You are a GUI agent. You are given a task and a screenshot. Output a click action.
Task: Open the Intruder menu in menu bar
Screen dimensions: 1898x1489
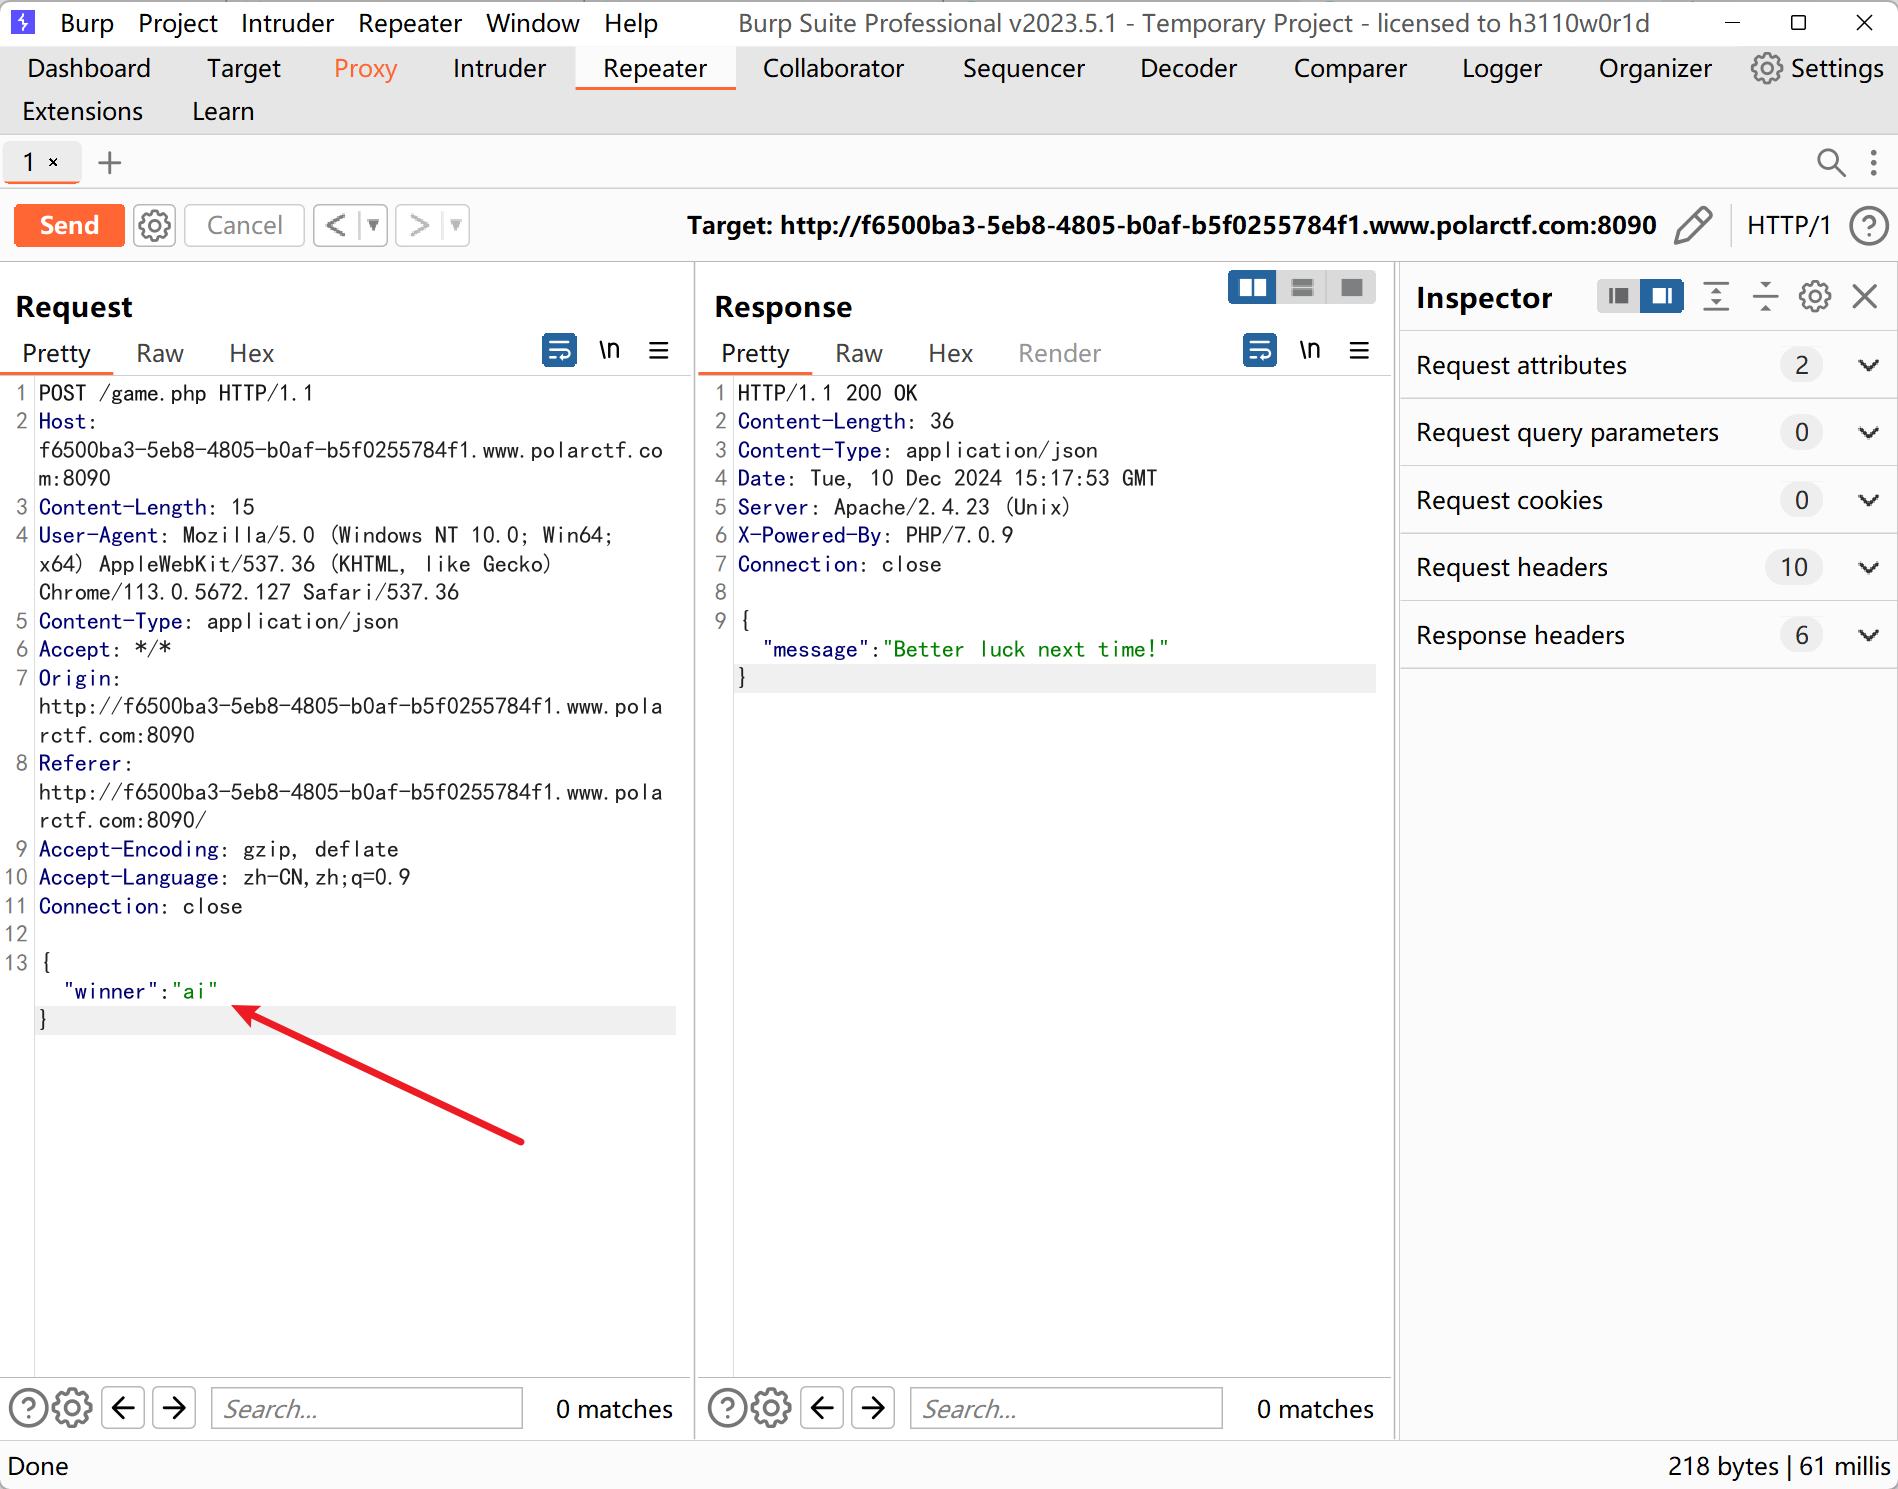tap(287, 23)
